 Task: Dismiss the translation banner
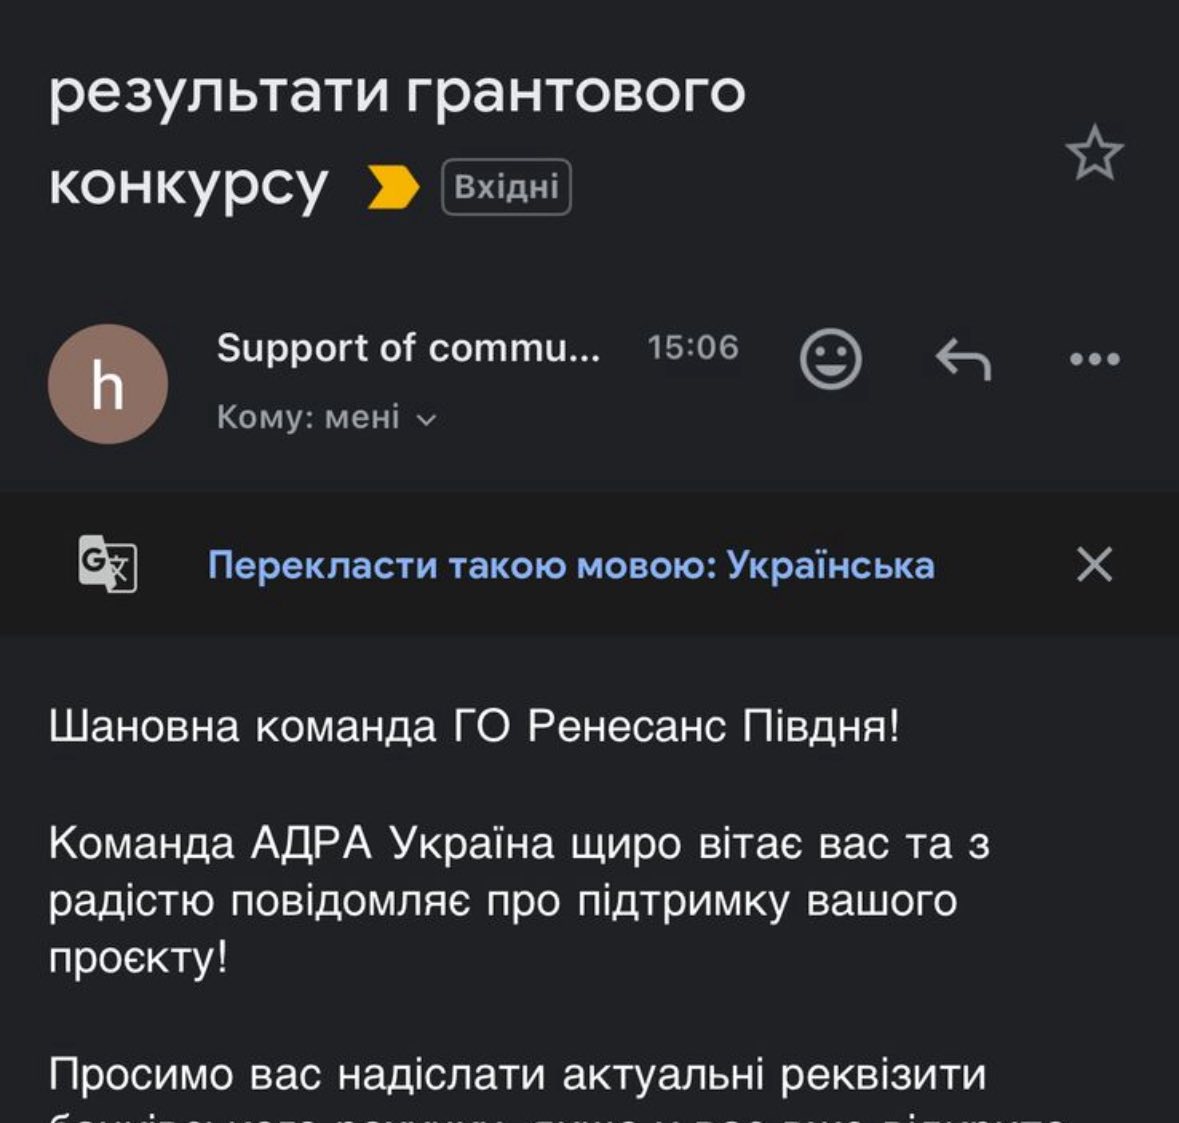[x=1094, y=565]
